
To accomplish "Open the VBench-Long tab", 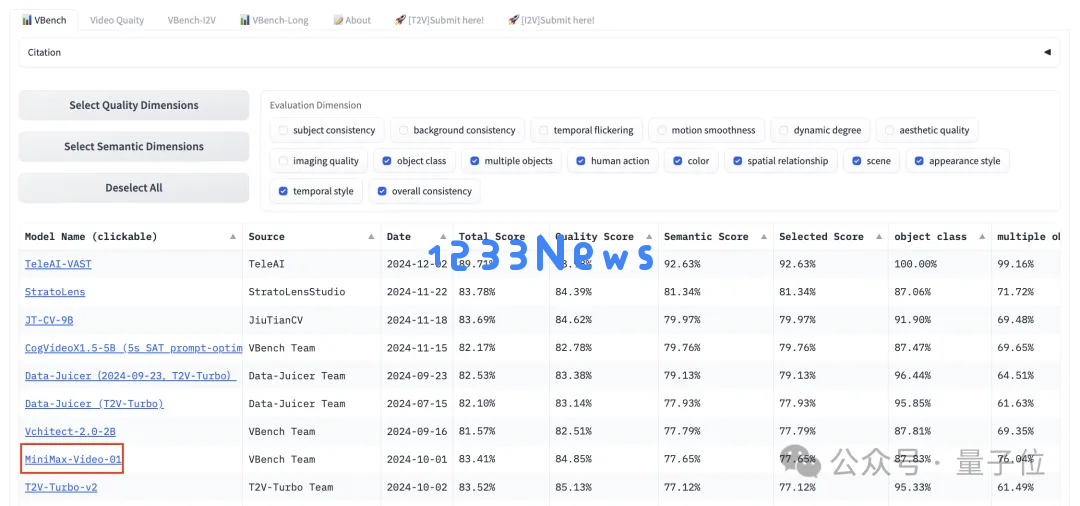I will [x=274, y=20].
